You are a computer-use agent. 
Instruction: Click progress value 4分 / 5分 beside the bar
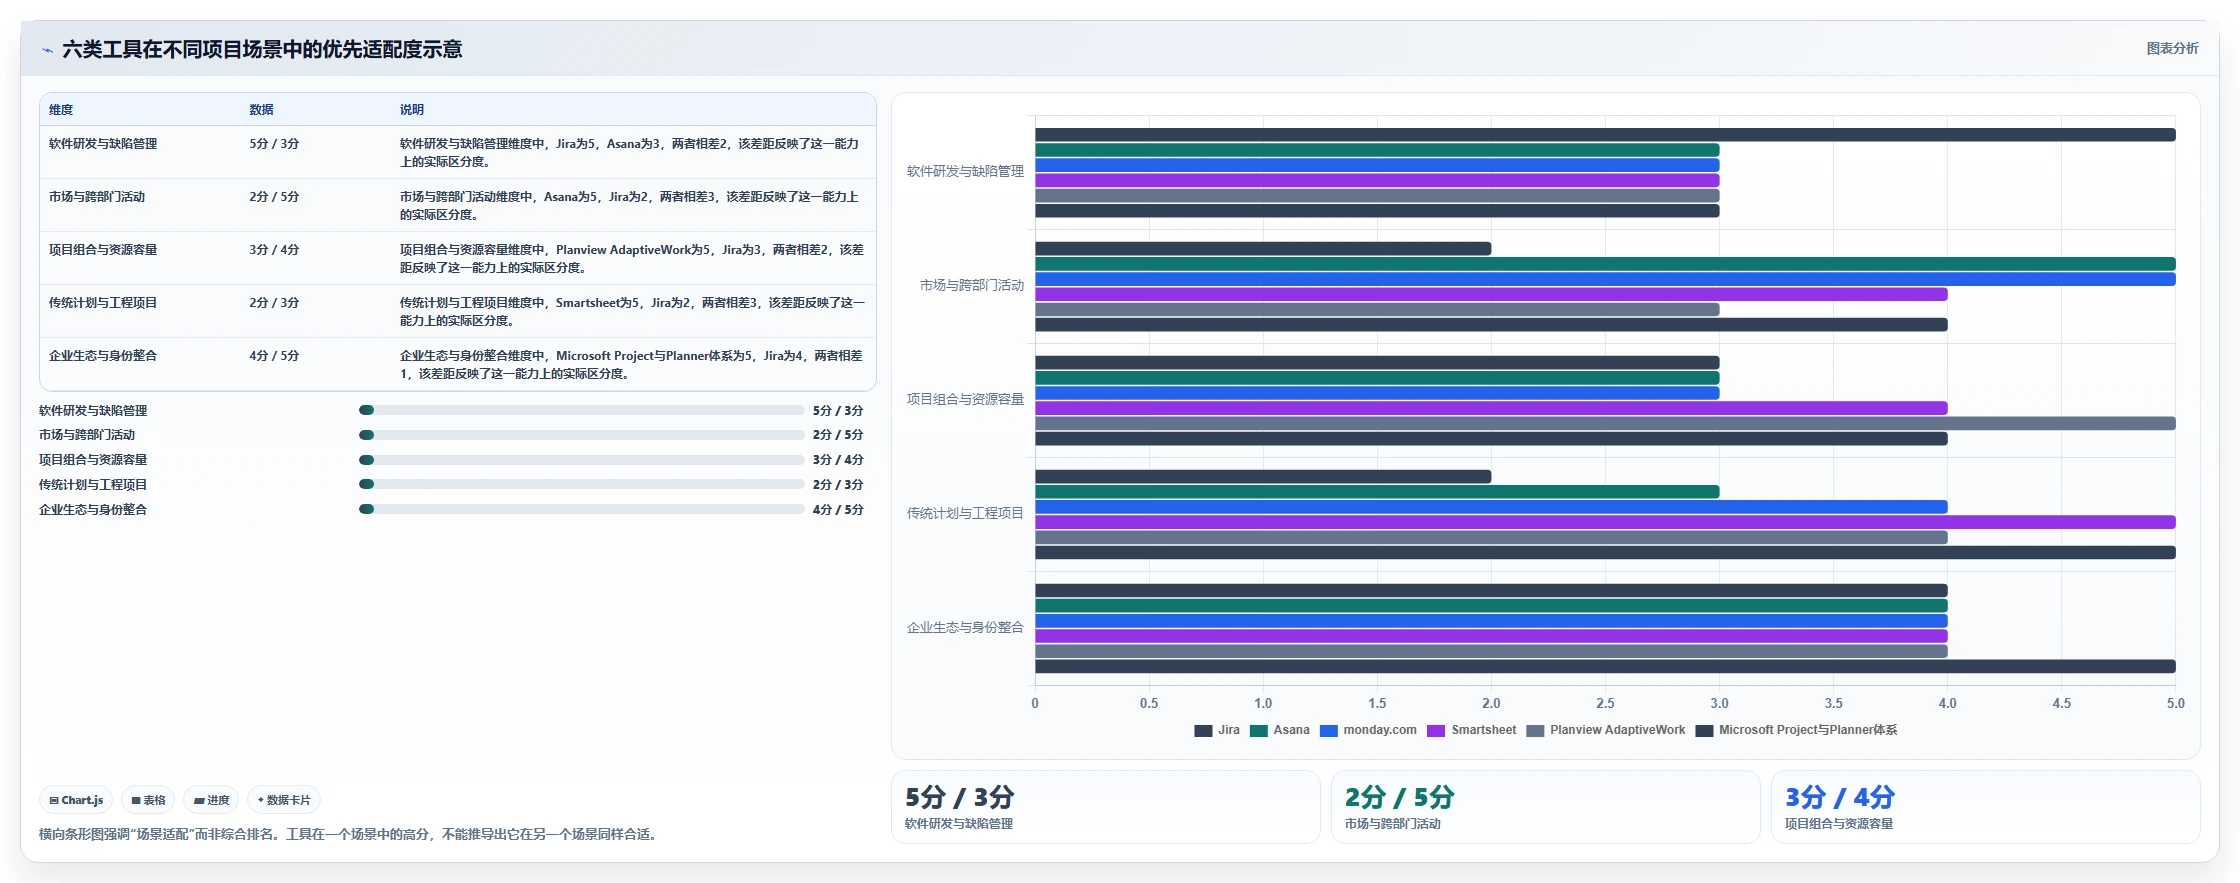(838, 510)
